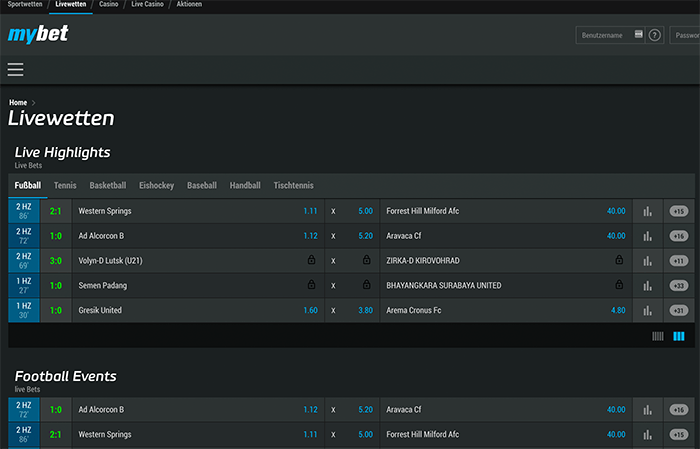Switch to the blue three-column view

[x=679, y=337]
